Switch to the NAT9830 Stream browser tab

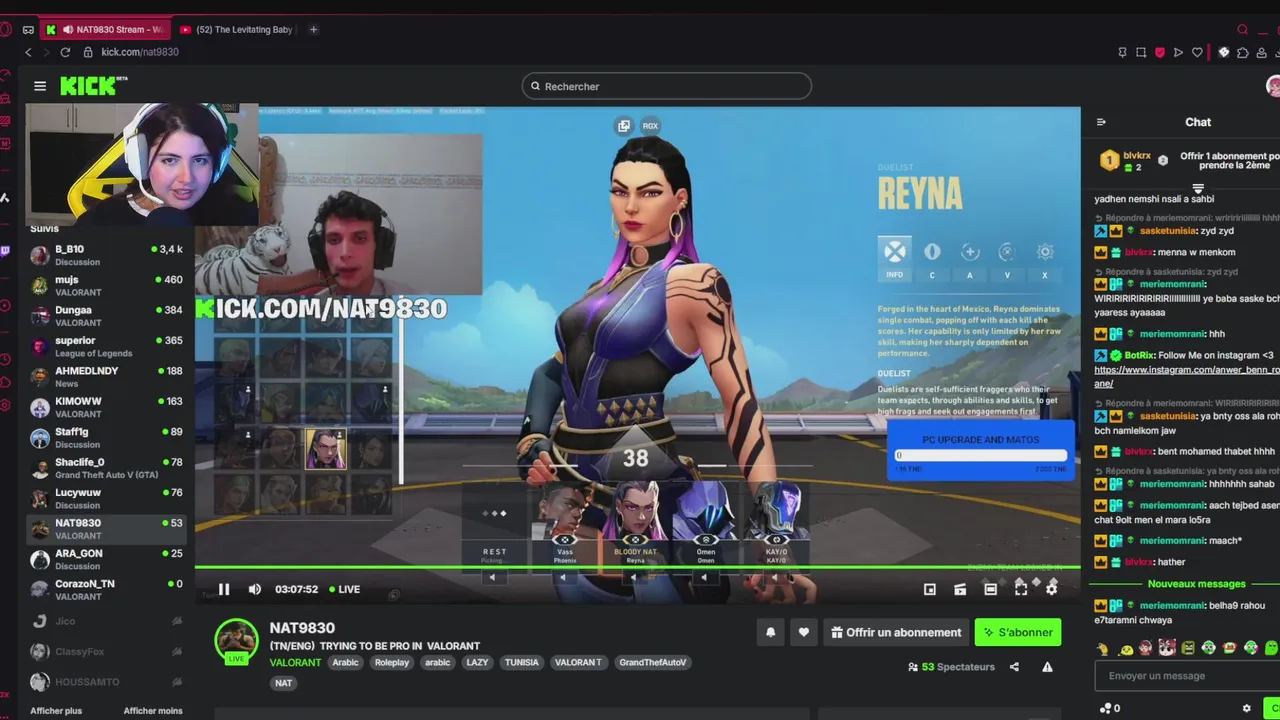coord(105,30)
